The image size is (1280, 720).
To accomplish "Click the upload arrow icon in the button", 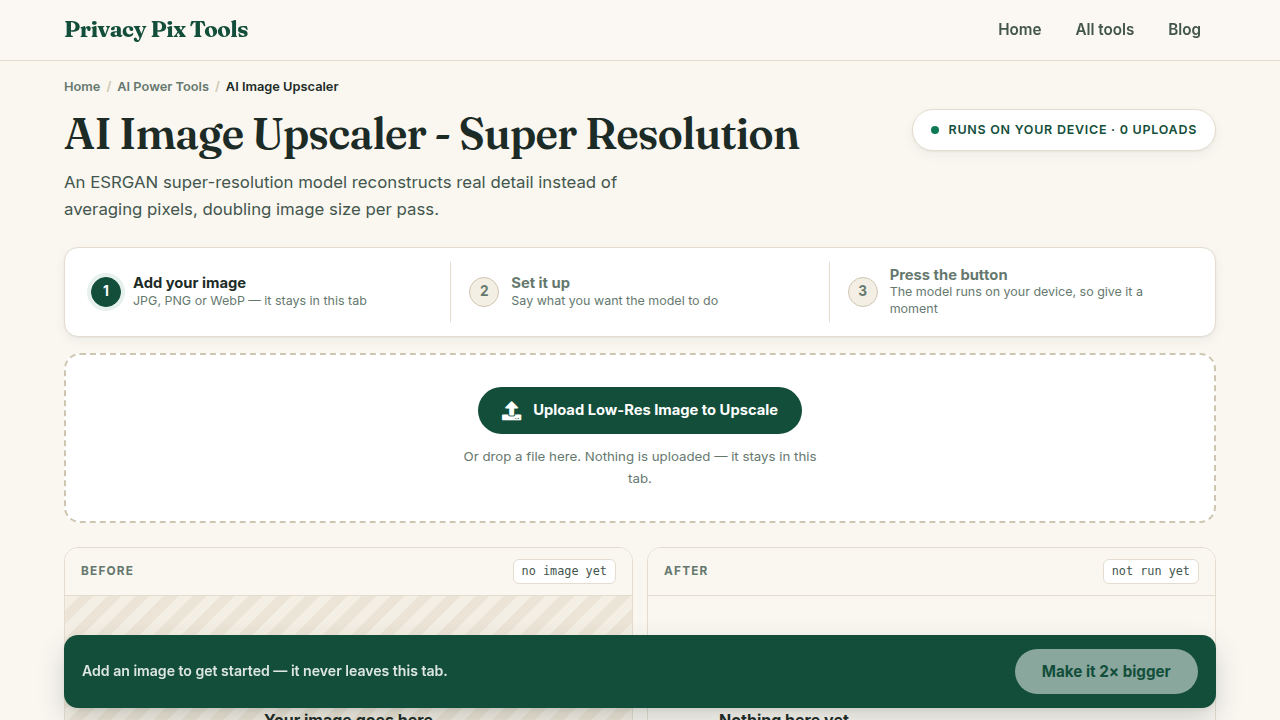I will (512, 410).
